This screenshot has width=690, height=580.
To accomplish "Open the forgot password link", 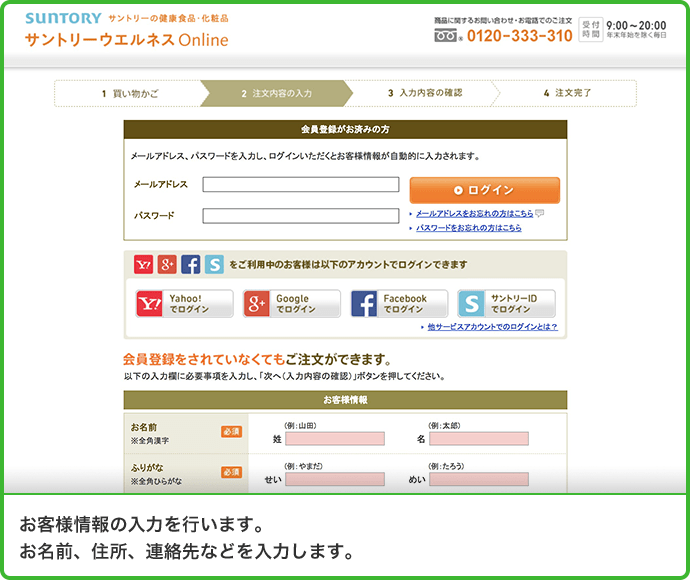I will [469, 228].
